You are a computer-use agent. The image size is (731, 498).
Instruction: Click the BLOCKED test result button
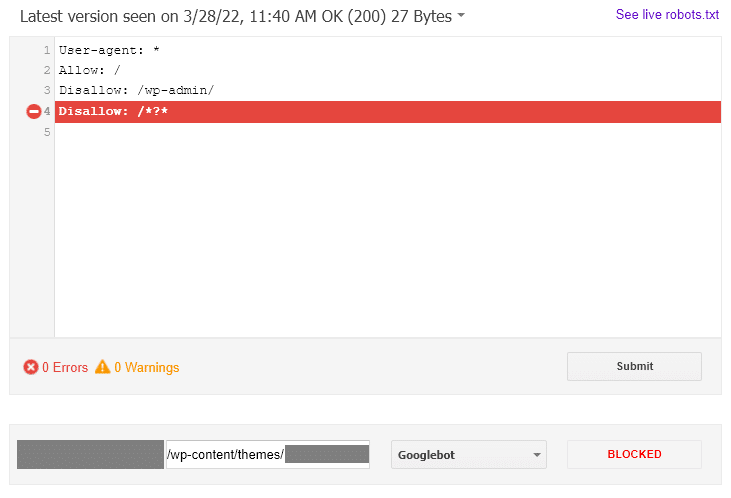pos(634,455)
